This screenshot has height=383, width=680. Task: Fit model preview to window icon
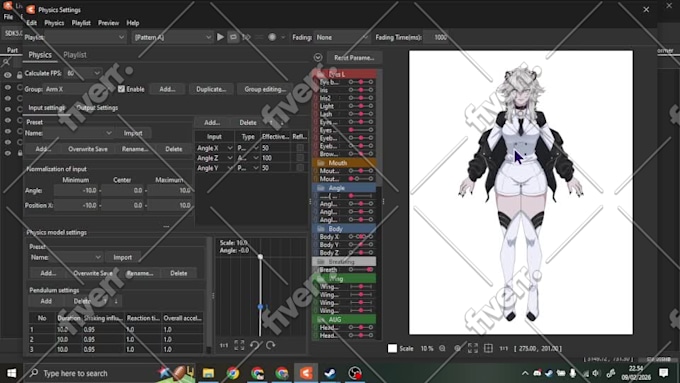click(x=473, y=348)
